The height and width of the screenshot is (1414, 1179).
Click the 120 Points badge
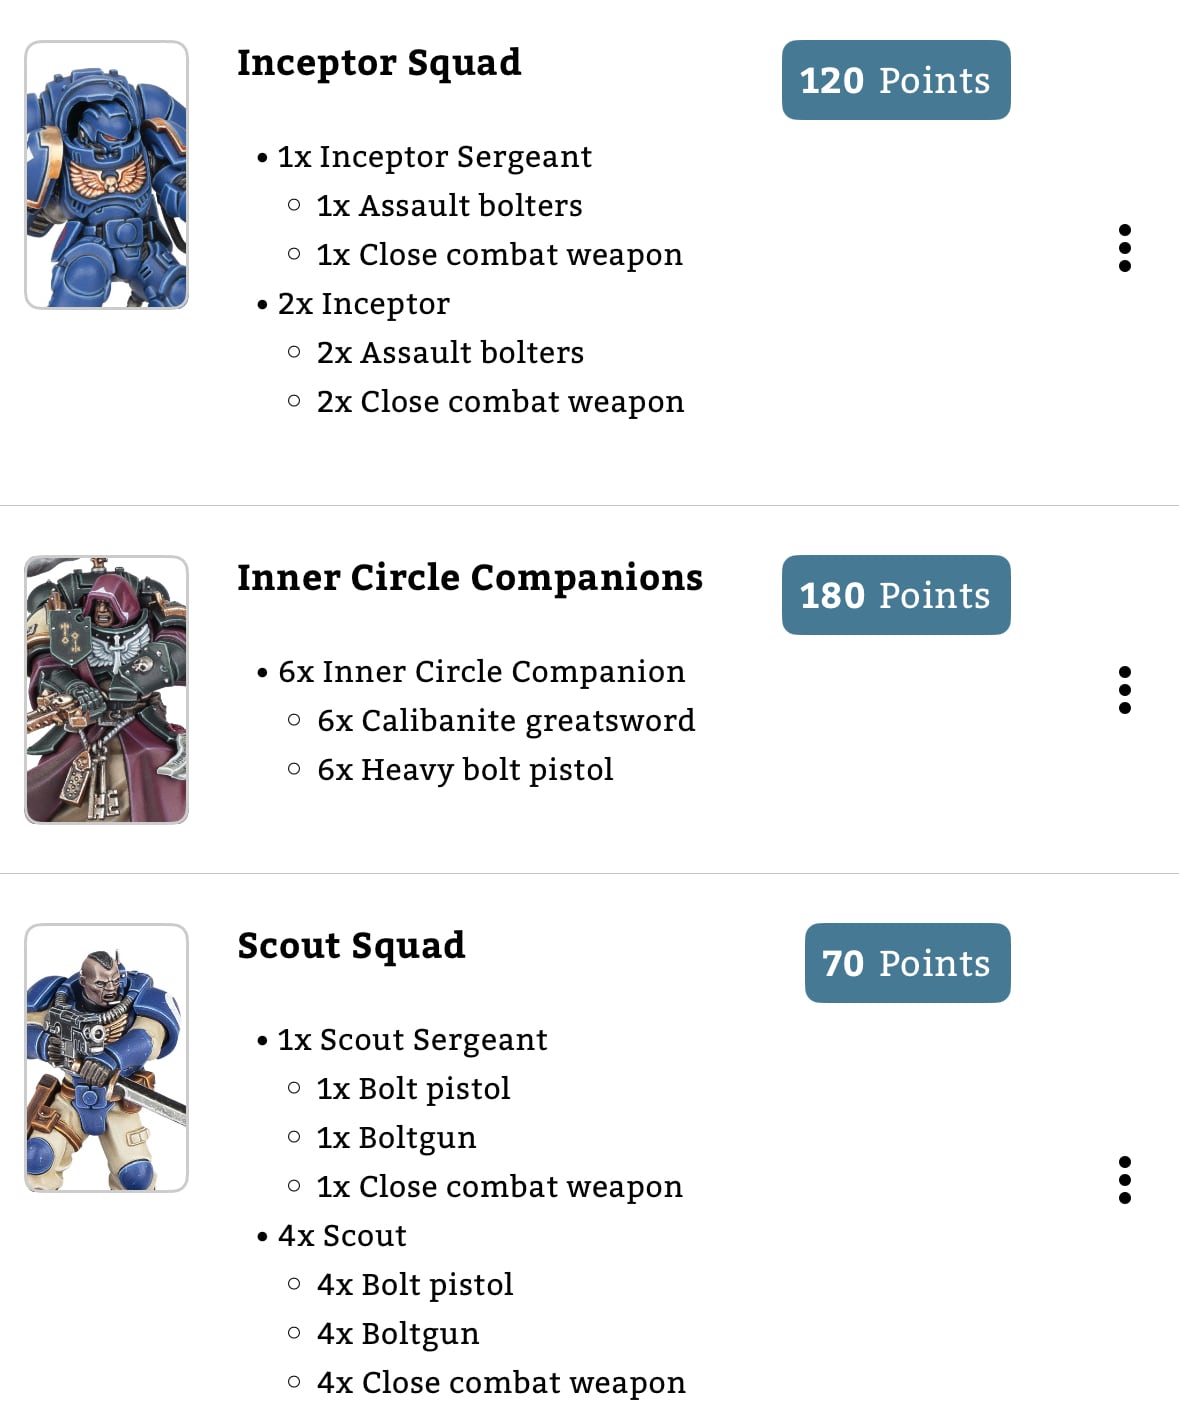tap(896, 80)
